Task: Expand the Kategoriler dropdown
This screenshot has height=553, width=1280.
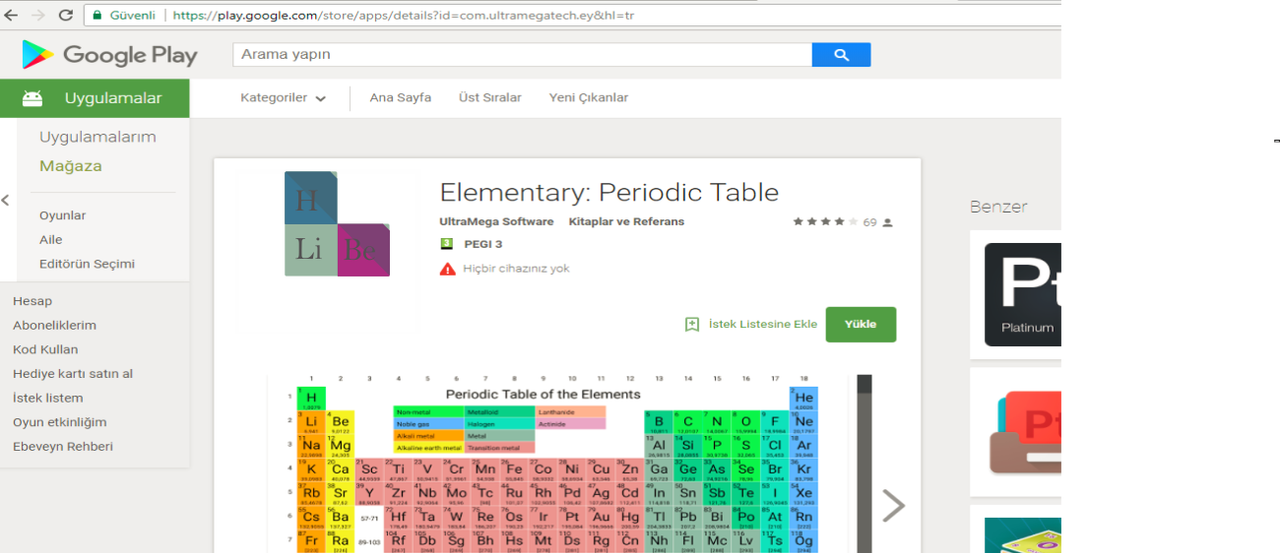Action: click(283, 98)
